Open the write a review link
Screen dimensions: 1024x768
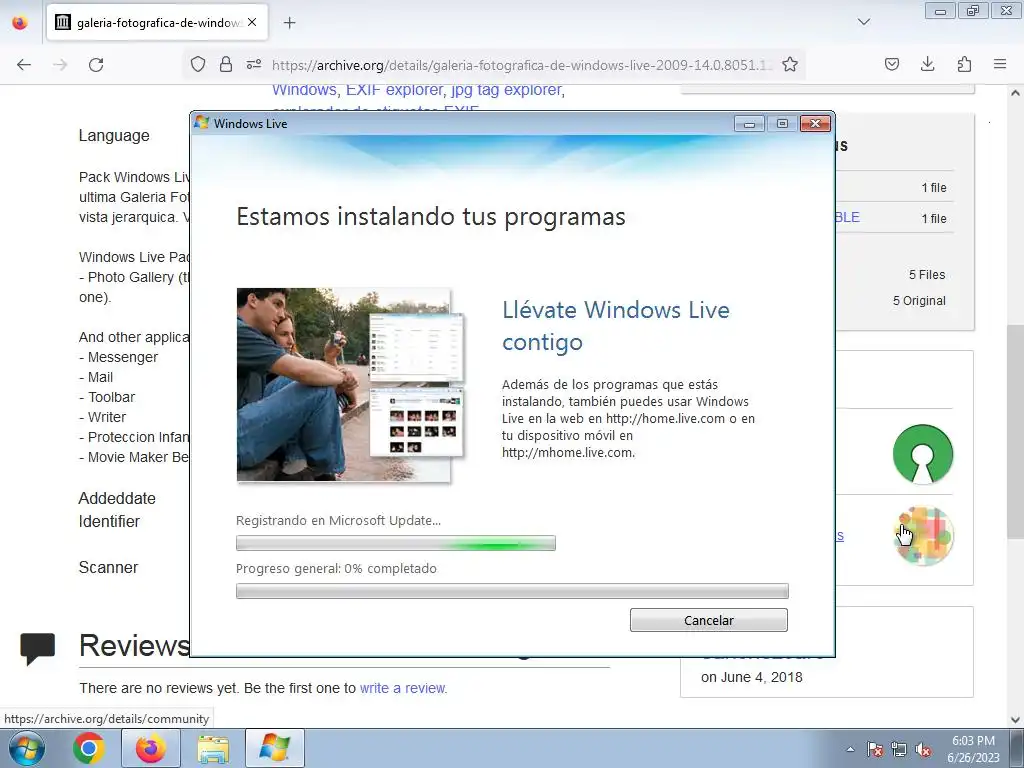[x=403, y=688]
